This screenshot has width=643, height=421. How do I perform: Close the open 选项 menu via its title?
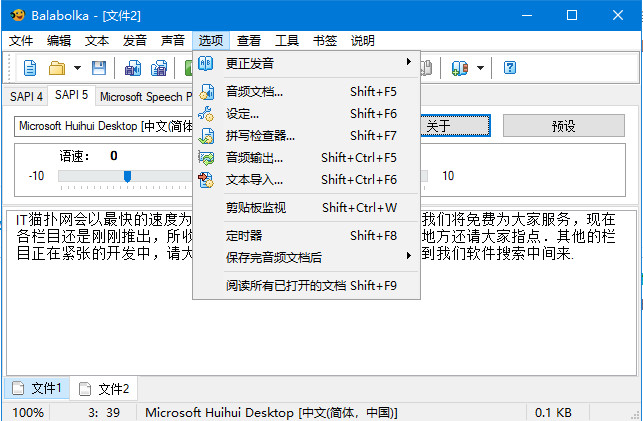click(211, 41)
